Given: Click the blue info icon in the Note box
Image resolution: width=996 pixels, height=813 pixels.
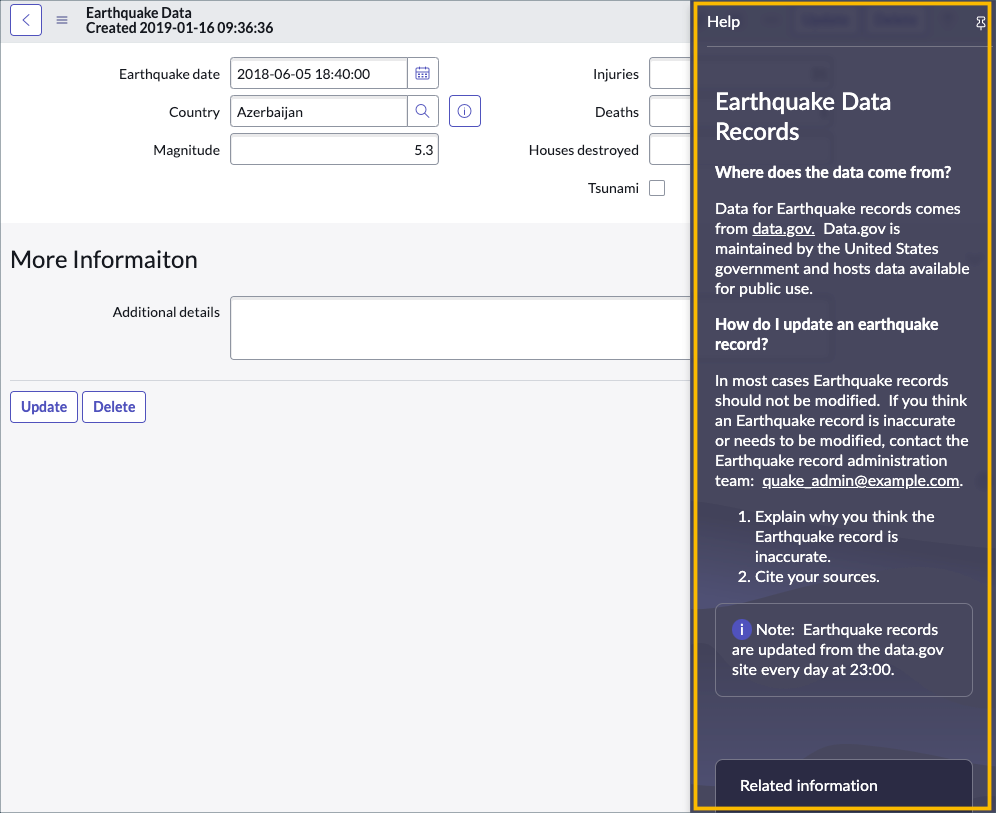Looking at the screenshot, I should 741,629.
